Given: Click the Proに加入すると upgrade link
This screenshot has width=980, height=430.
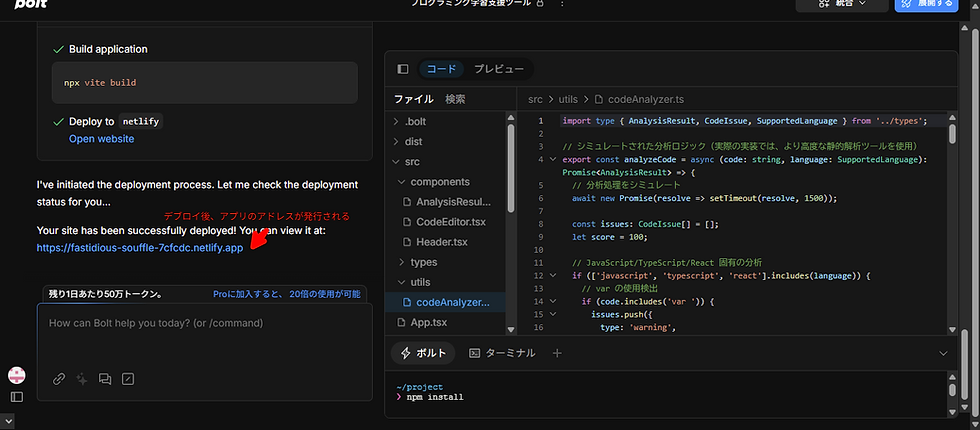Looking at the screenshot, I should pyautogui.click(x=286, y=294).
